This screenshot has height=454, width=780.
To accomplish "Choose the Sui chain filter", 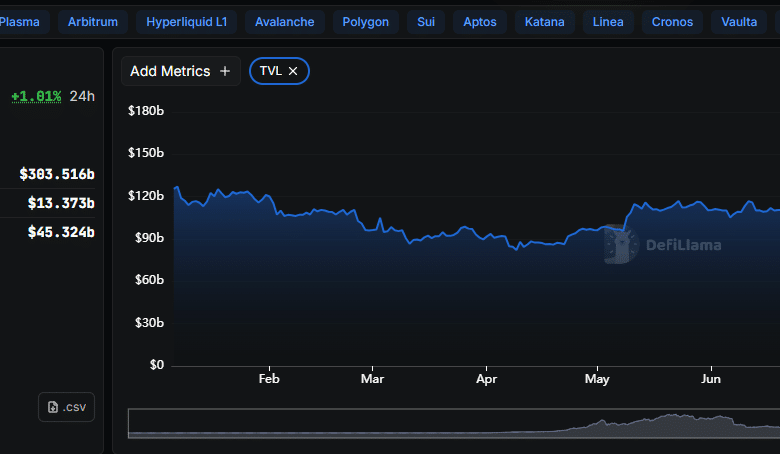I will 427,21.
